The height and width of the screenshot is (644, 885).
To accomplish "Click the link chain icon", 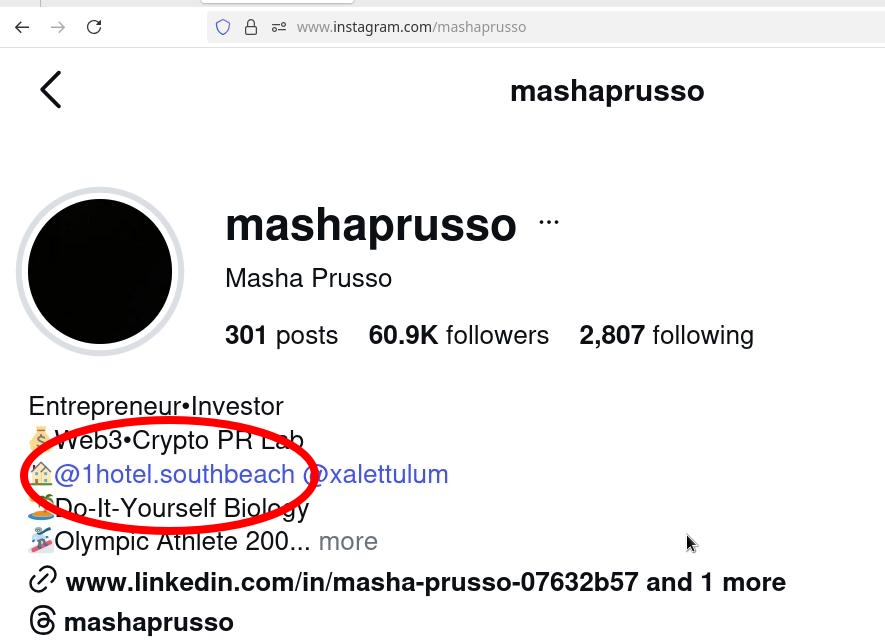I will [43, 580].
